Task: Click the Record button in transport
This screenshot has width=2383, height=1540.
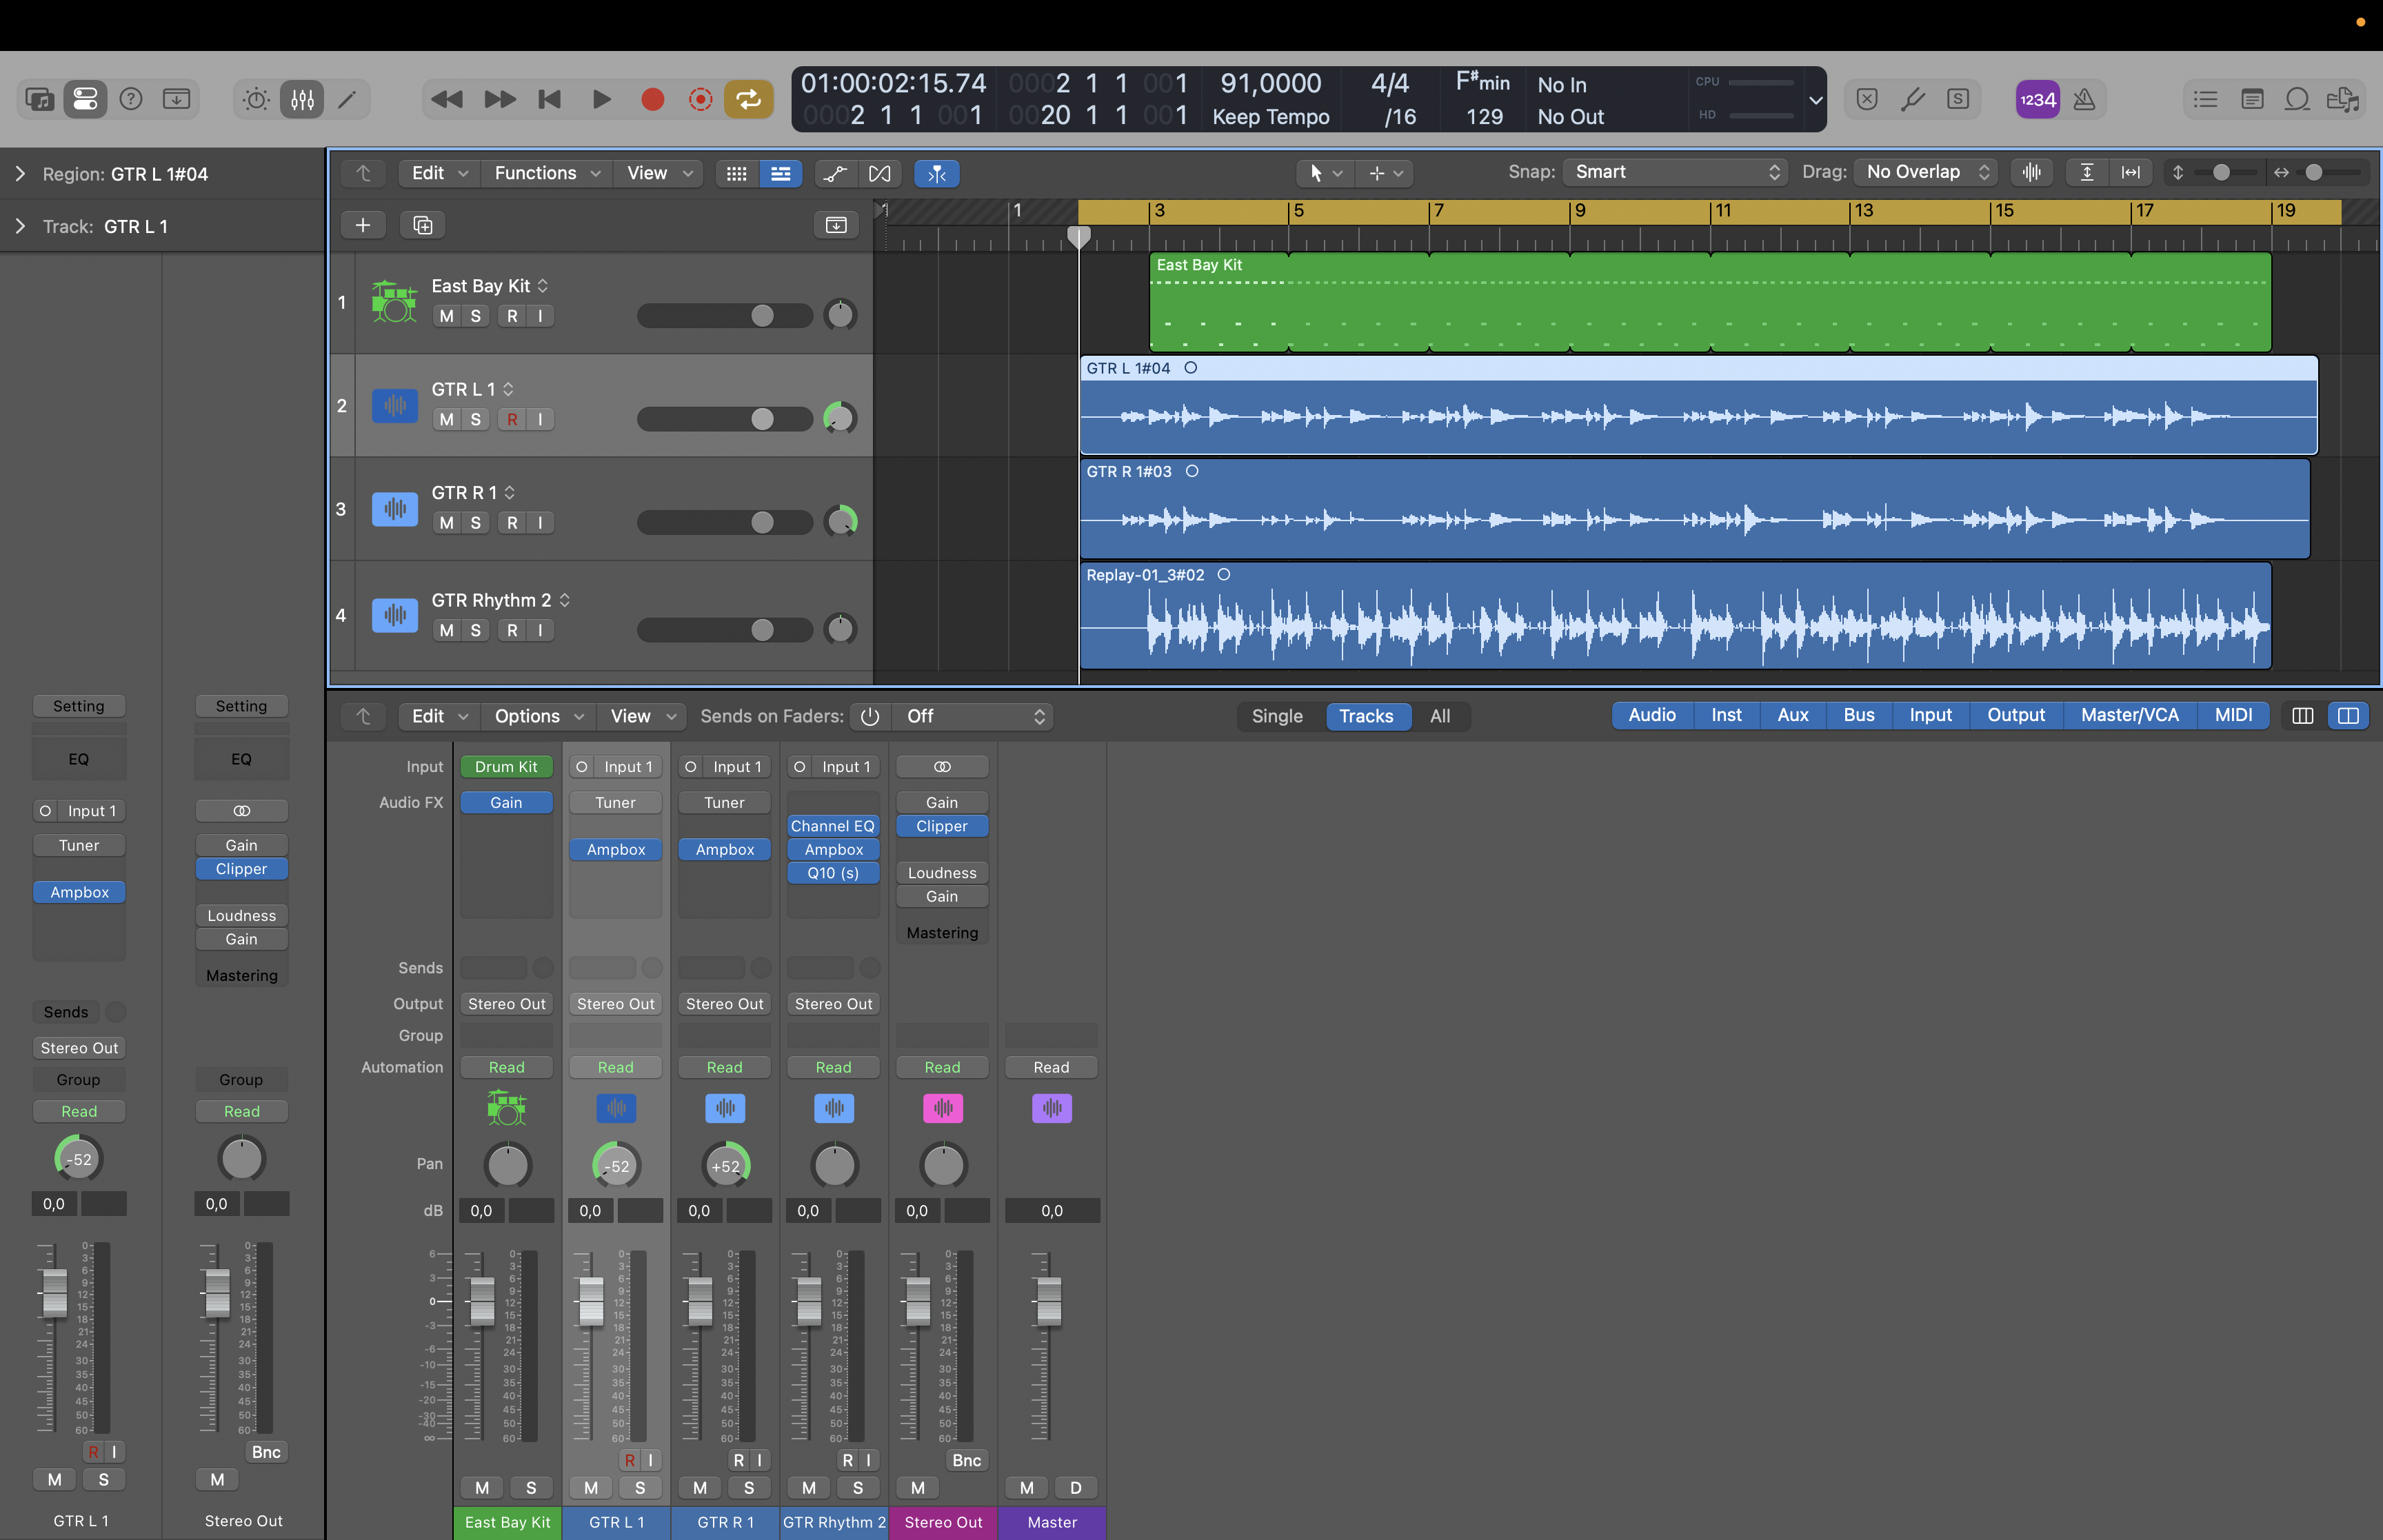Action: [652, 99]
